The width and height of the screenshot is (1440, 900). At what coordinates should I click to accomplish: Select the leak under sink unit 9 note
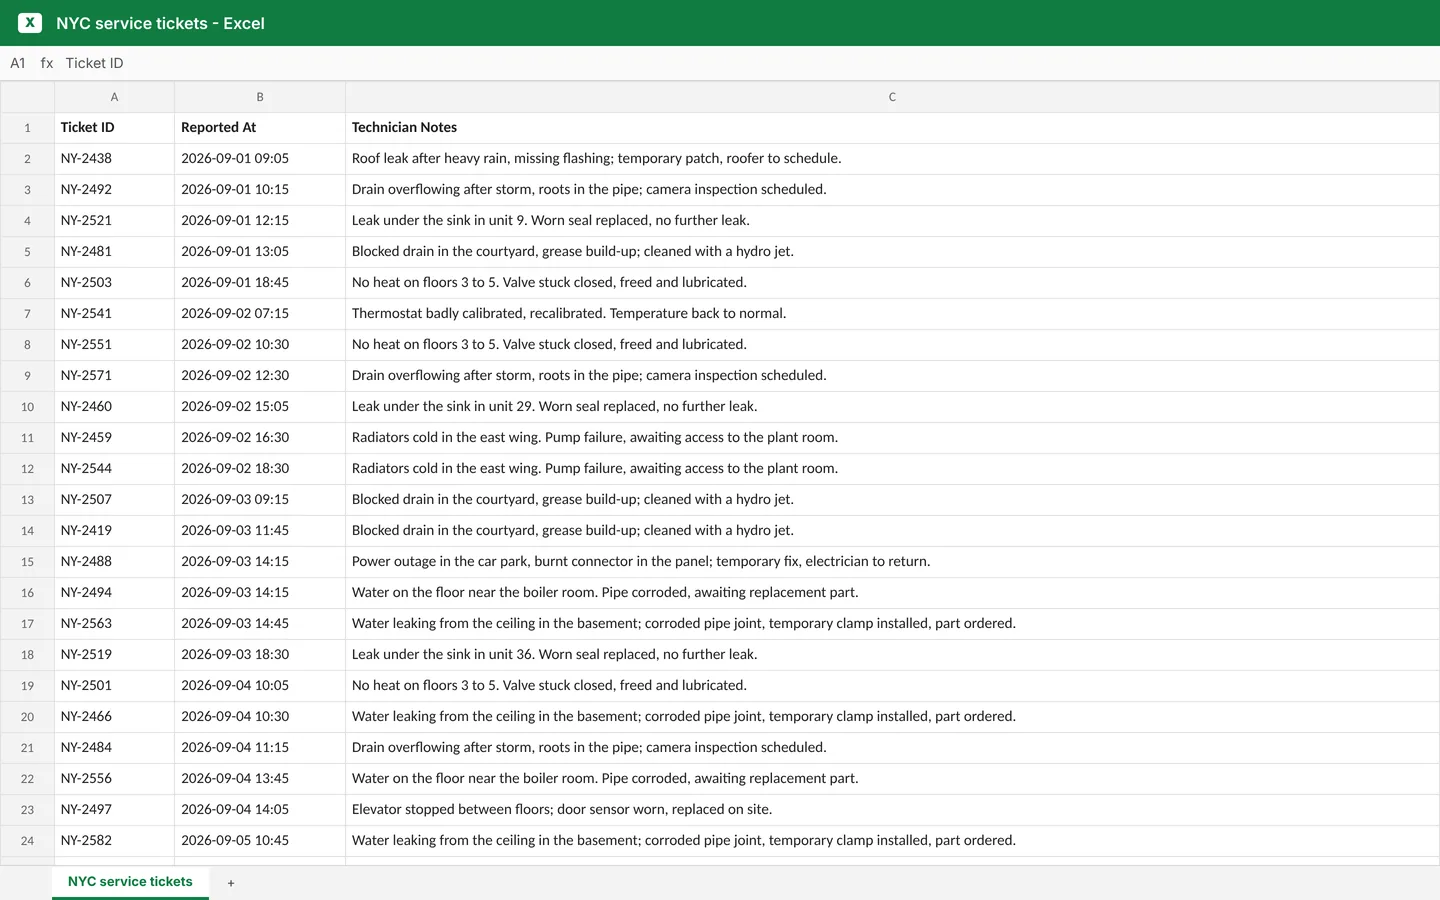pos(892,221)
